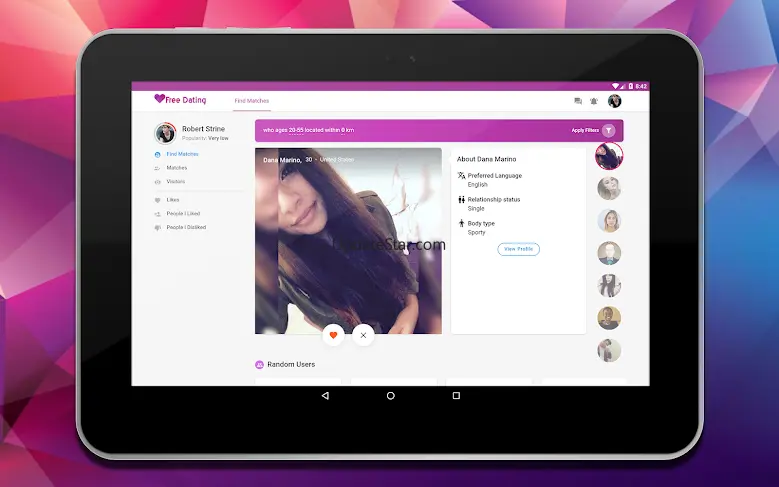Tap the Wi-Fi status icon
Screen dimensions: 779x487
click(615, 86)
